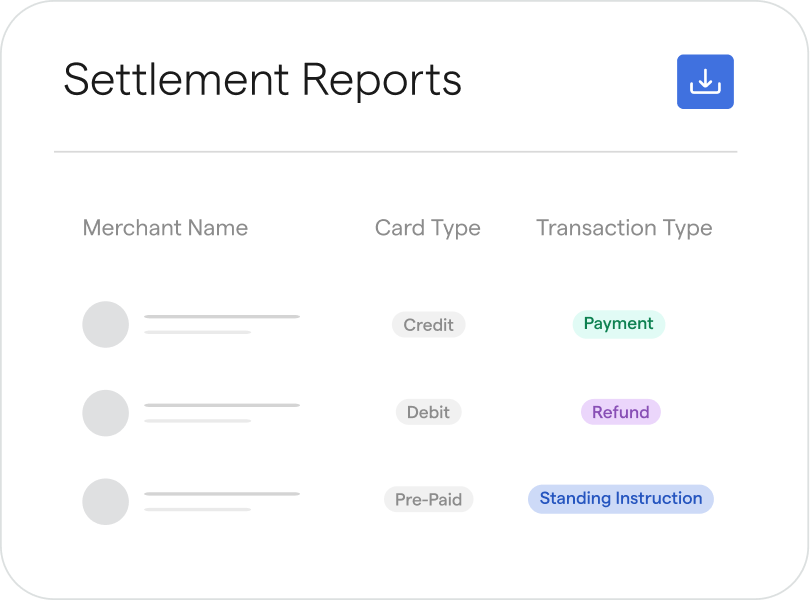Sort by Merchant Name column header
The height and width of the screenshot is (600, 810).
pyautogui.click(x=165, y=228)
